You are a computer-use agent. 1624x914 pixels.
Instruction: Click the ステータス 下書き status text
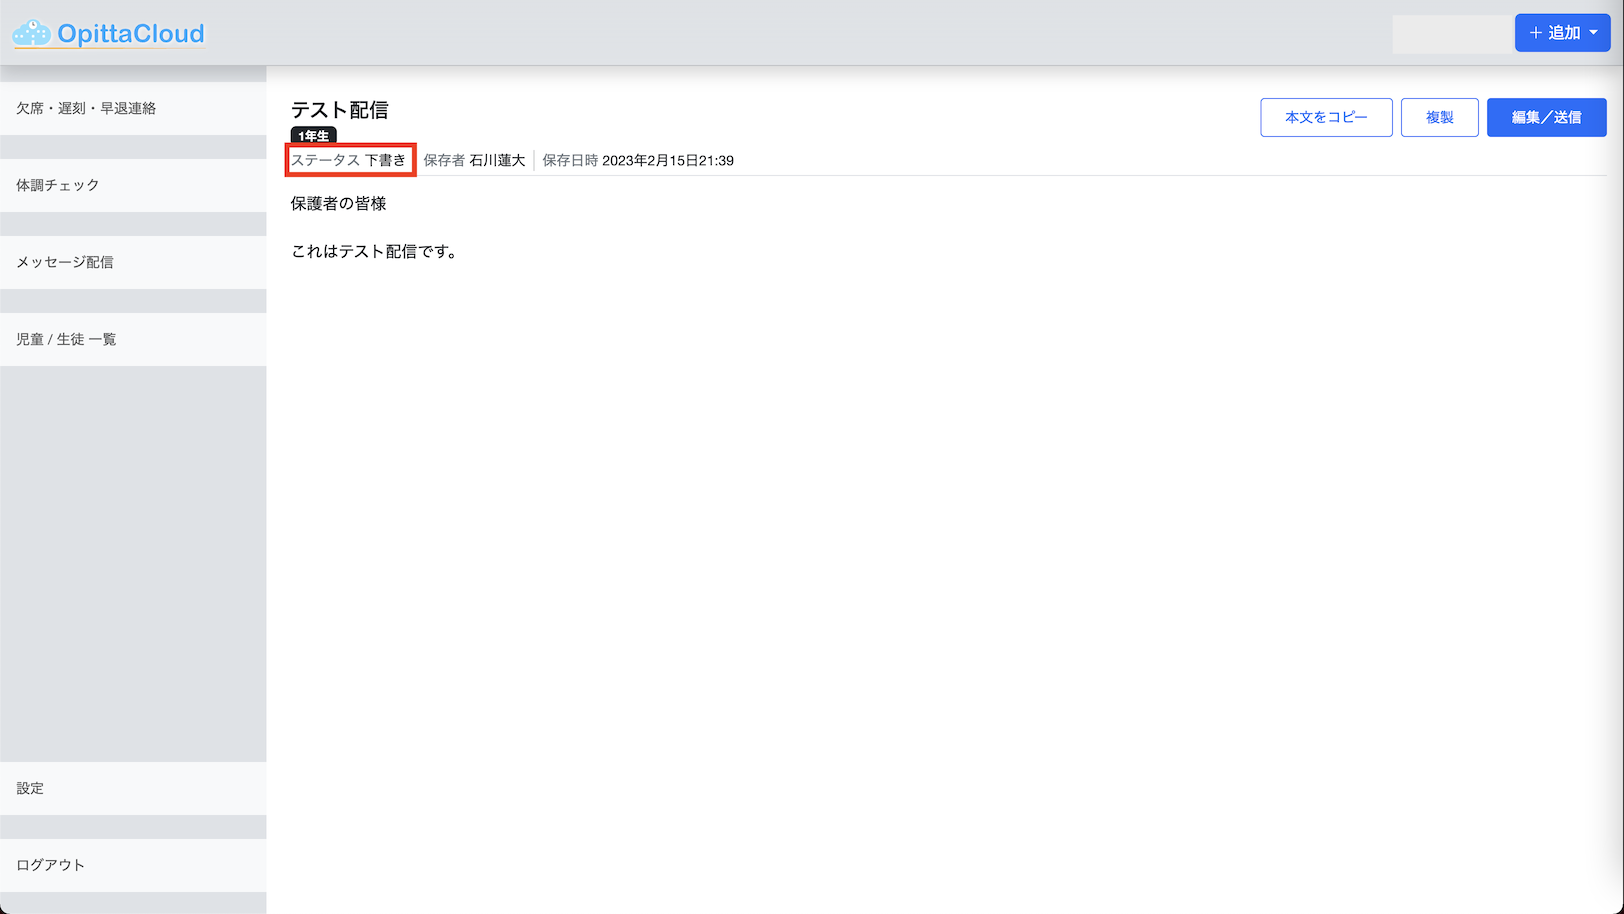[349, 160]
